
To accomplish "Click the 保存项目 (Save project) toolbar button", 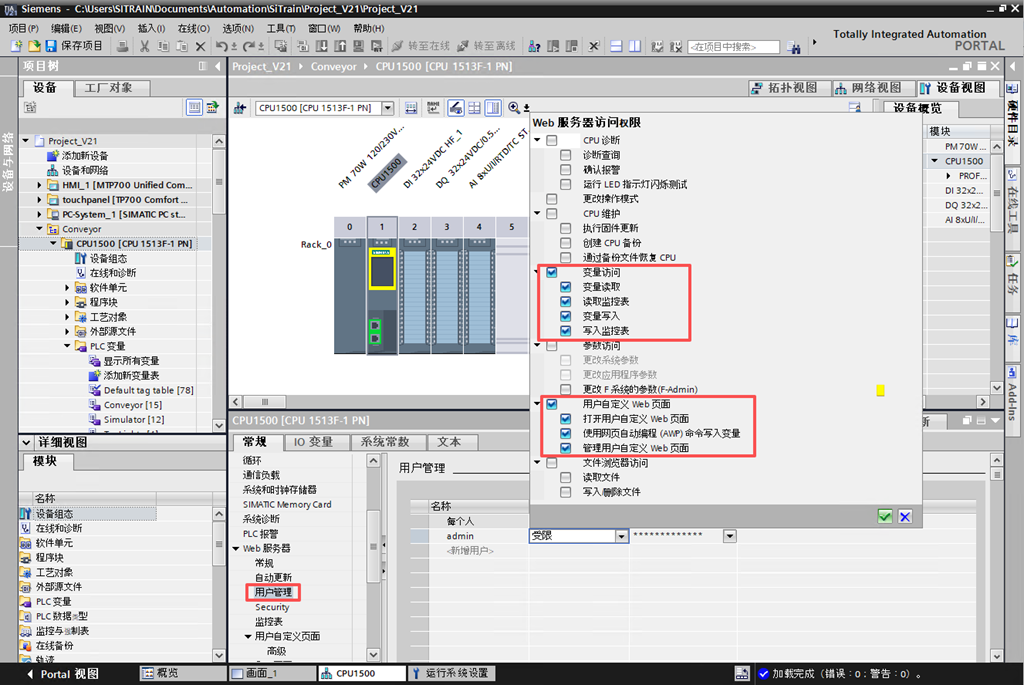I will [x=73, y=46].
